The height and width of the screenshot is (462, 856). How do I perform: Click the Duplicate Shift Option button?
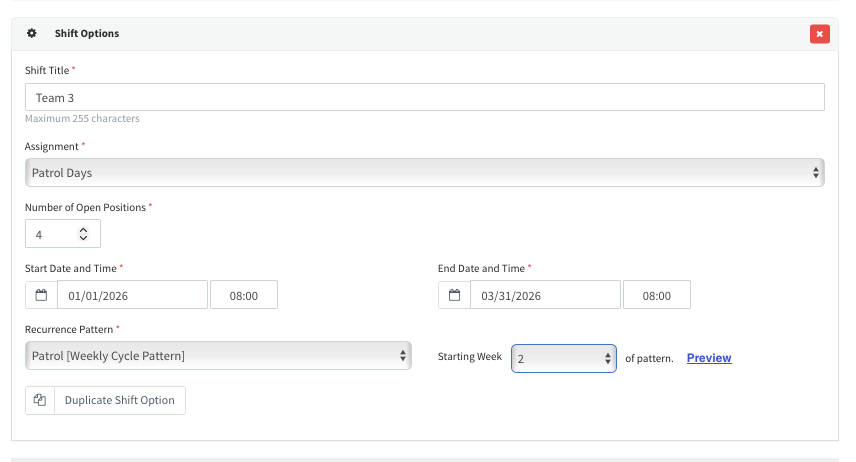[105, 400]
